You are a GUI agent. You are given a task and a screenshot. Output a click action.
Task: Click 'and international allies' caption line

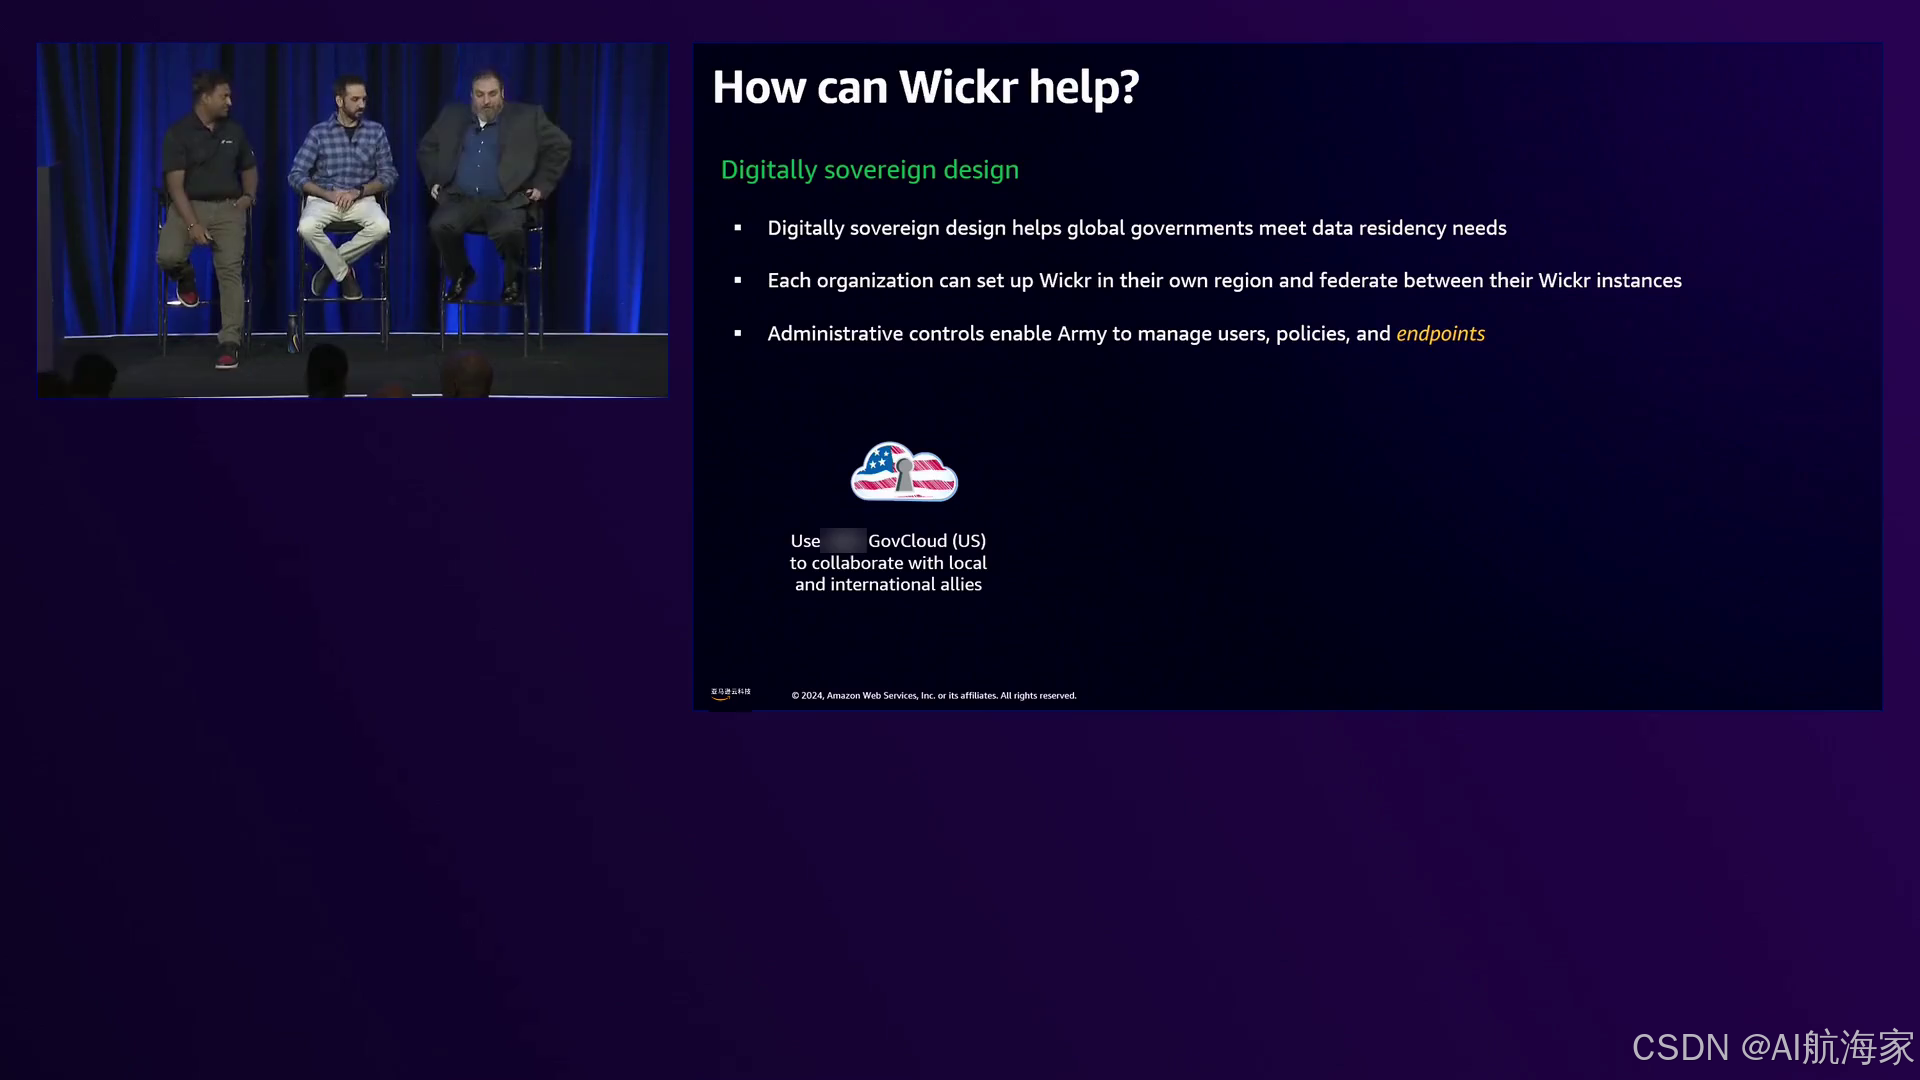[888, 585]
